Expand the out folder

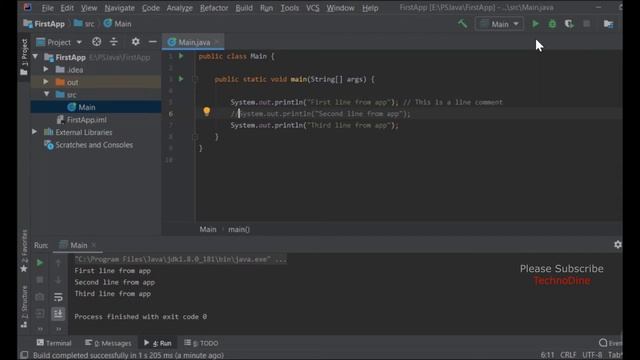pos(46,82)
